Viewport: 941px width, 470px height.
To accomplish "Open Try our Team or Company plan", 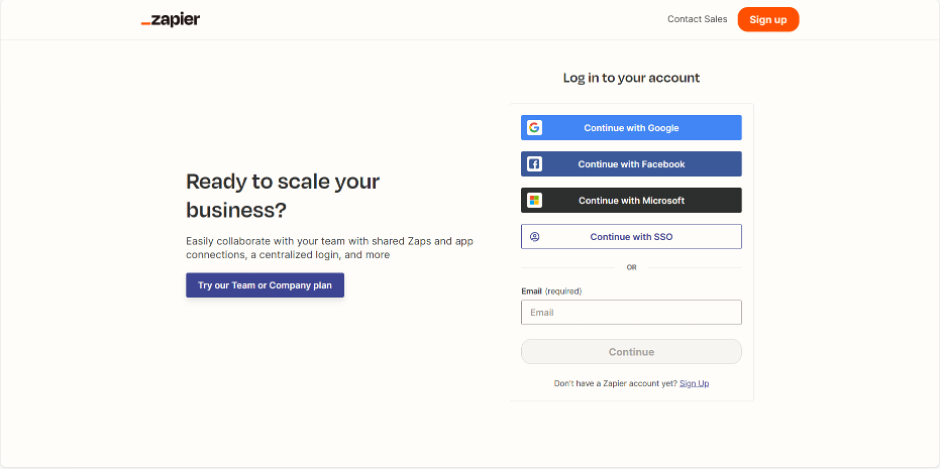I will point(265,285).
